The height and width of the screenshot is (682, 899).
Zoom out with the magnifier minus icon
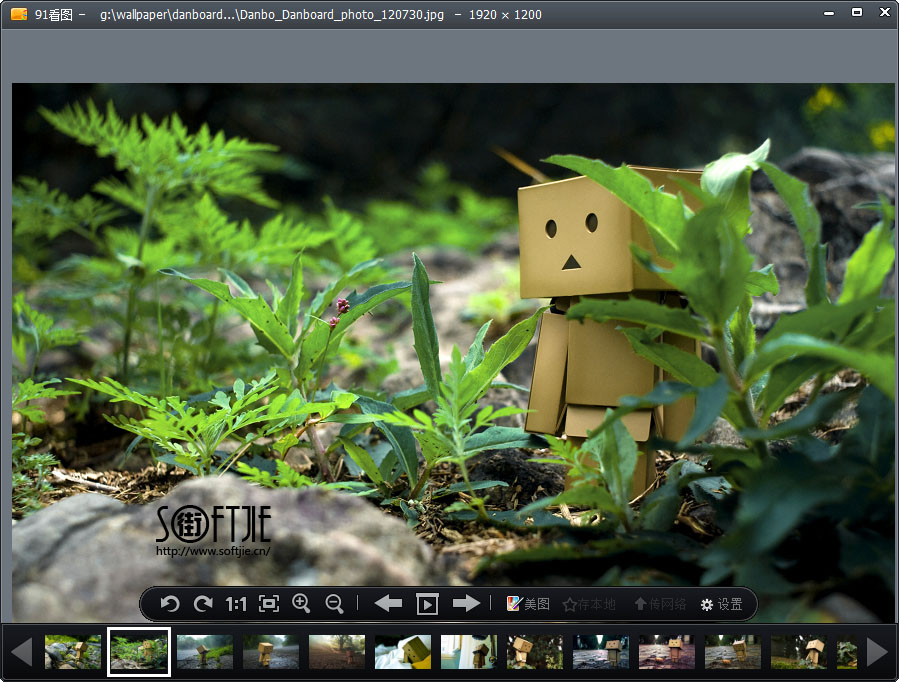click(334, 603)
